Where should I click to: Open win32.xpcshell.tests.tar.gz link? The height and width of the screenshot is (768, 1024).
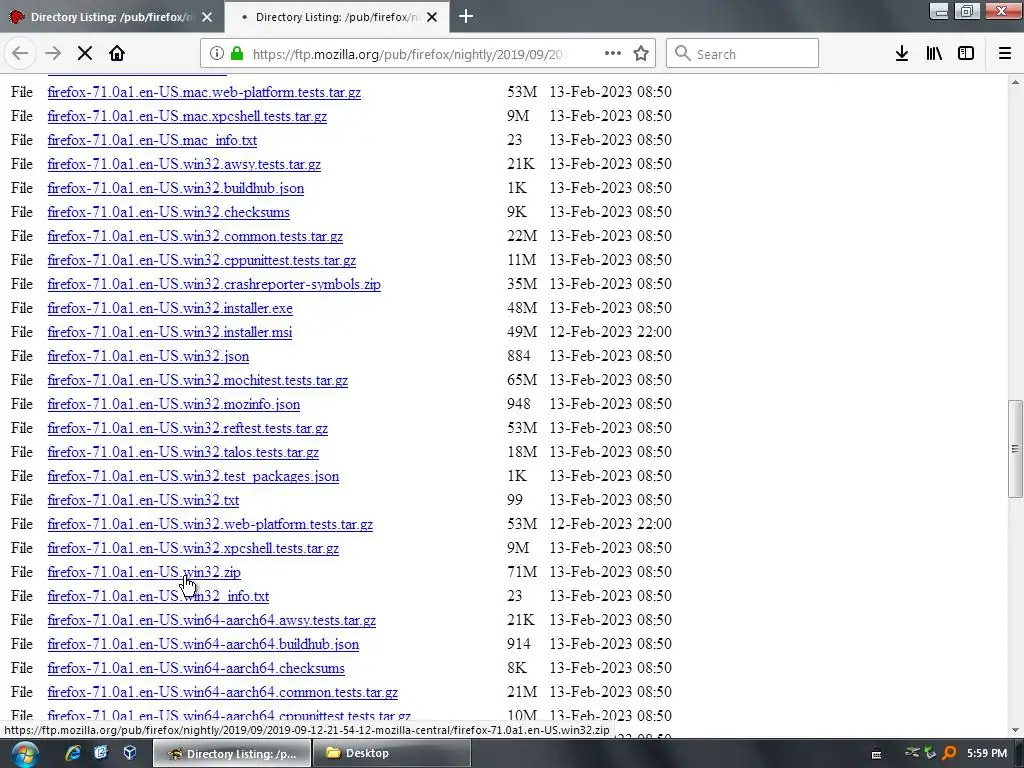click(x=193, y=549)
